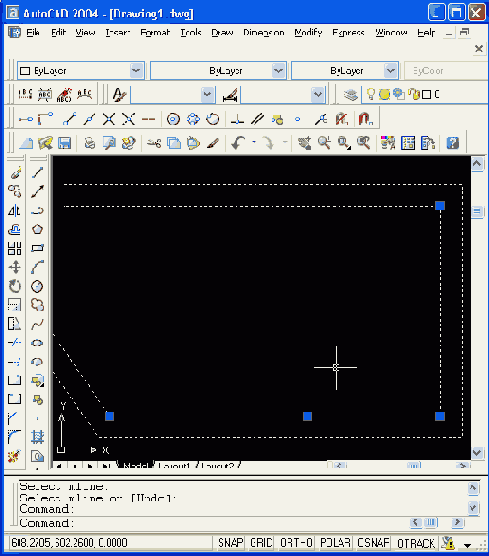This screenshot has width=489, height=556.
Task: Toggle POLAR tracking in status bar
Action: pos(335,543)
